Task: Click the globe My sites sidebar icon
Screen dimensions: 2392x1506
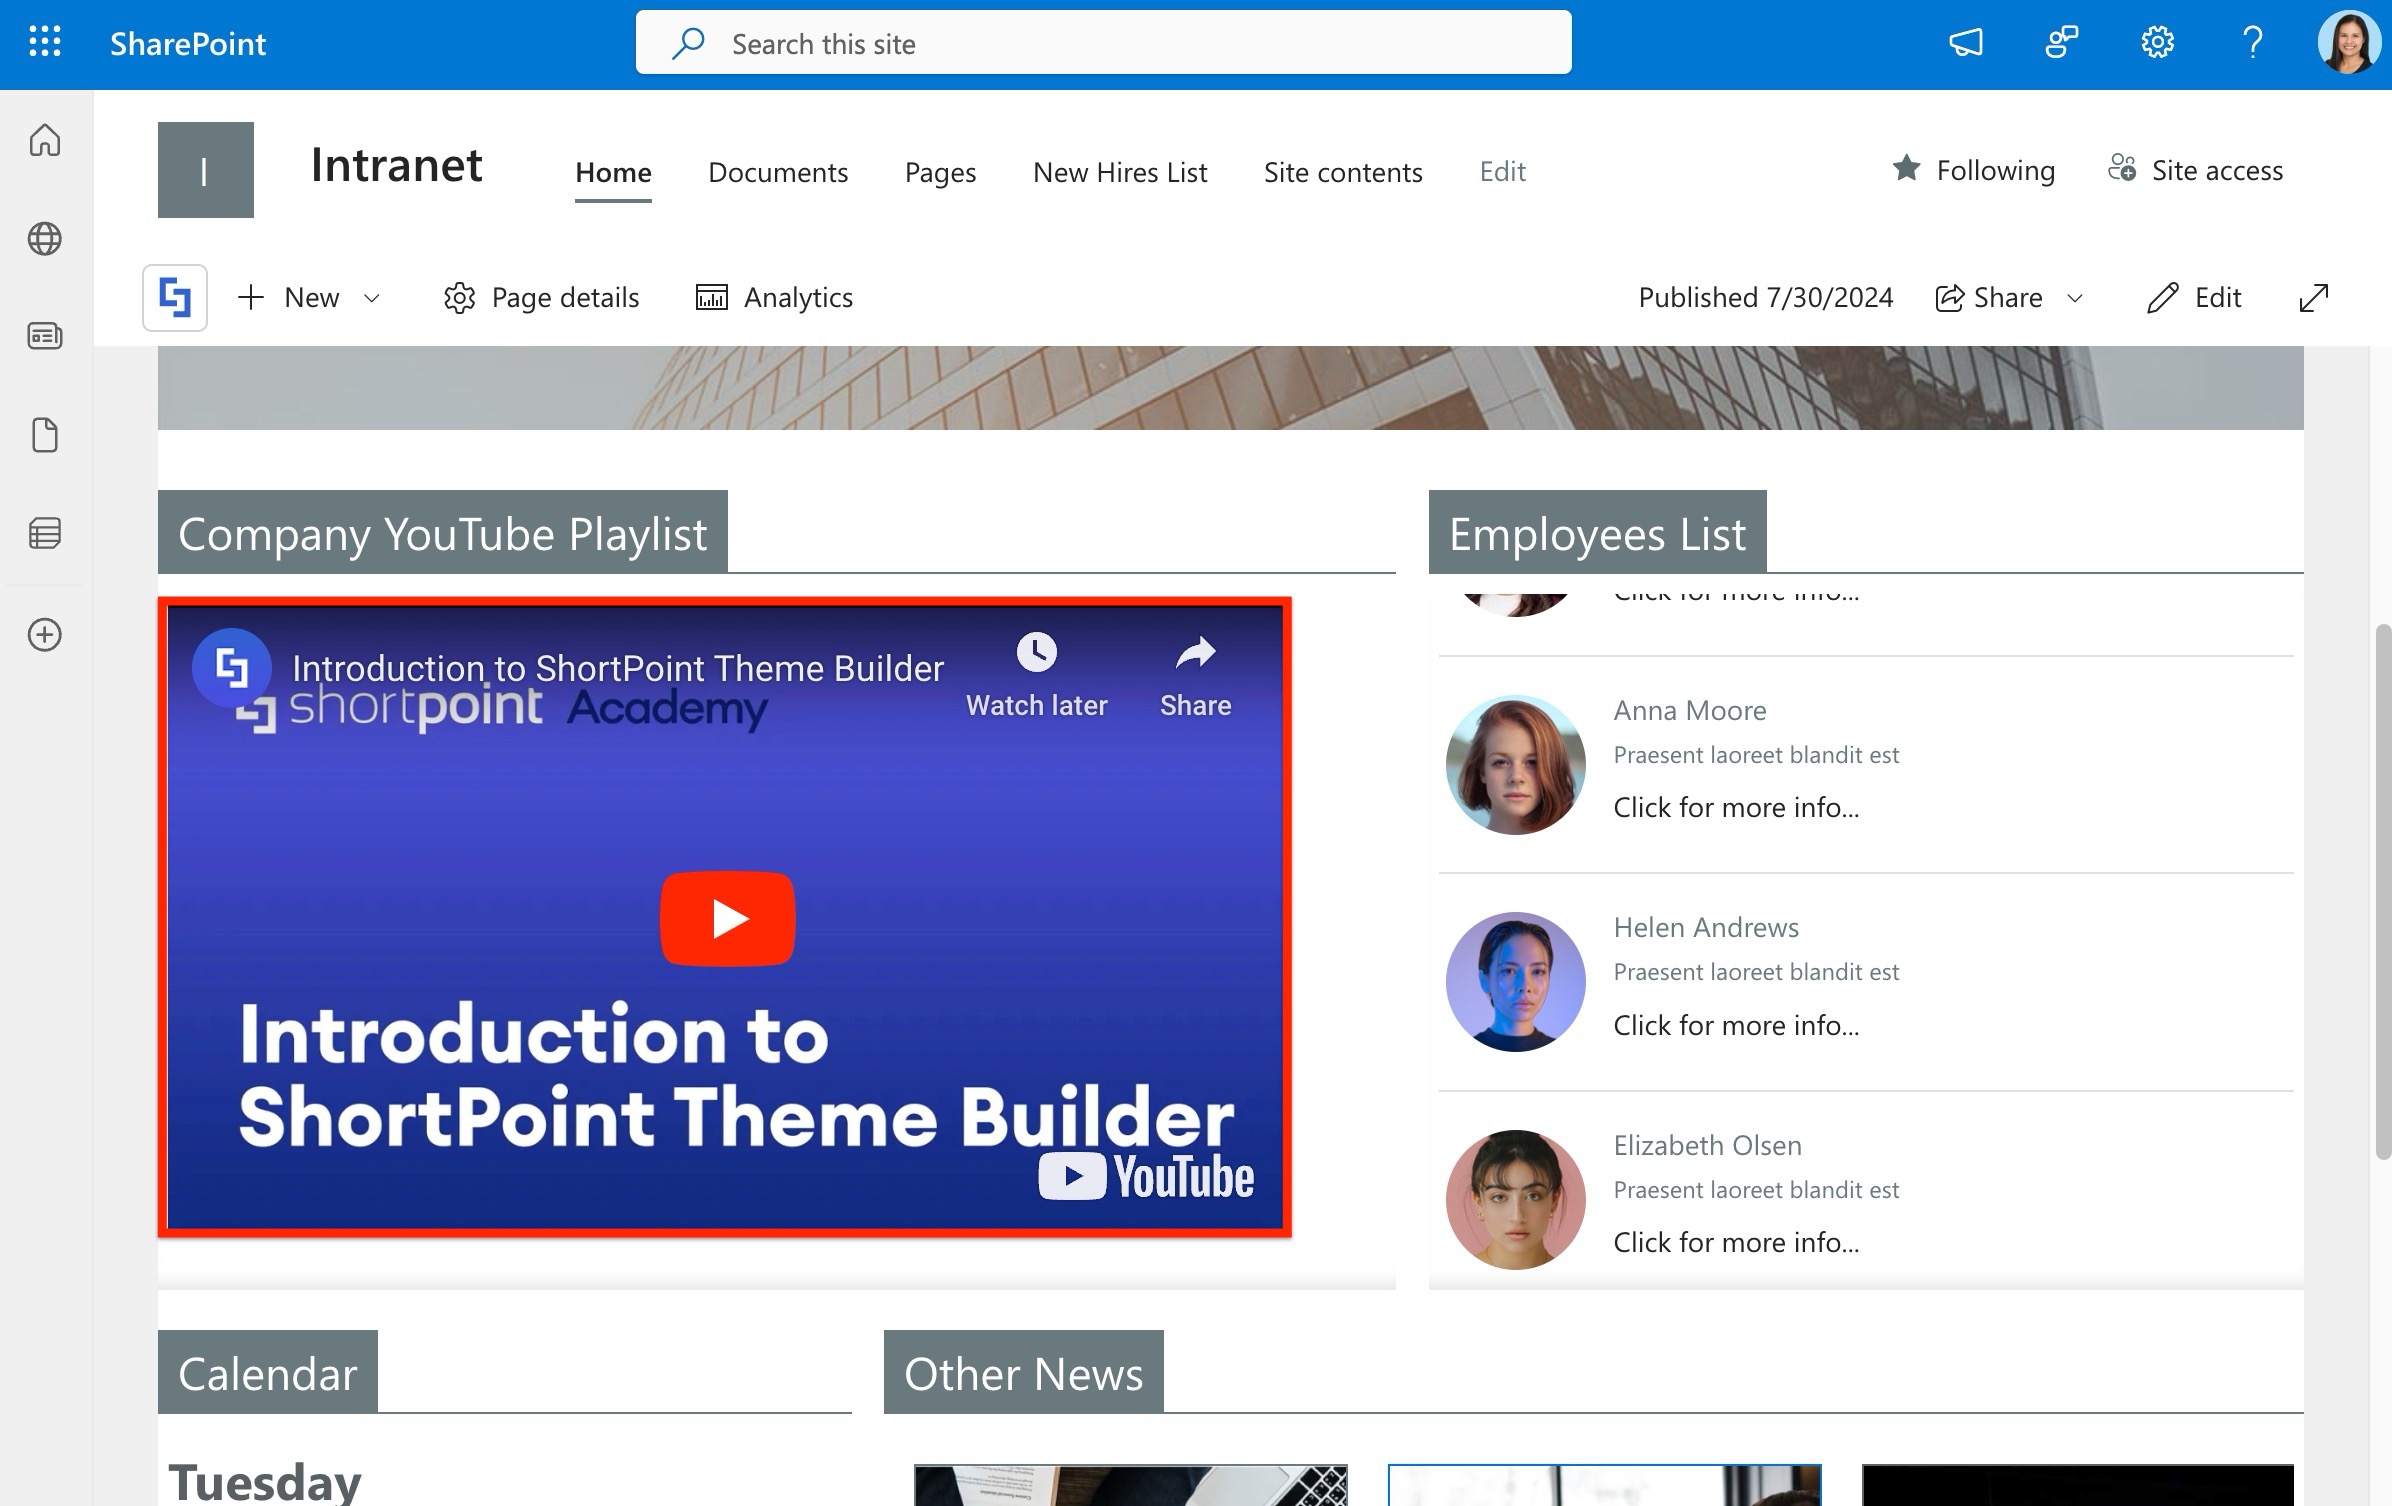Action: [45, 239]
